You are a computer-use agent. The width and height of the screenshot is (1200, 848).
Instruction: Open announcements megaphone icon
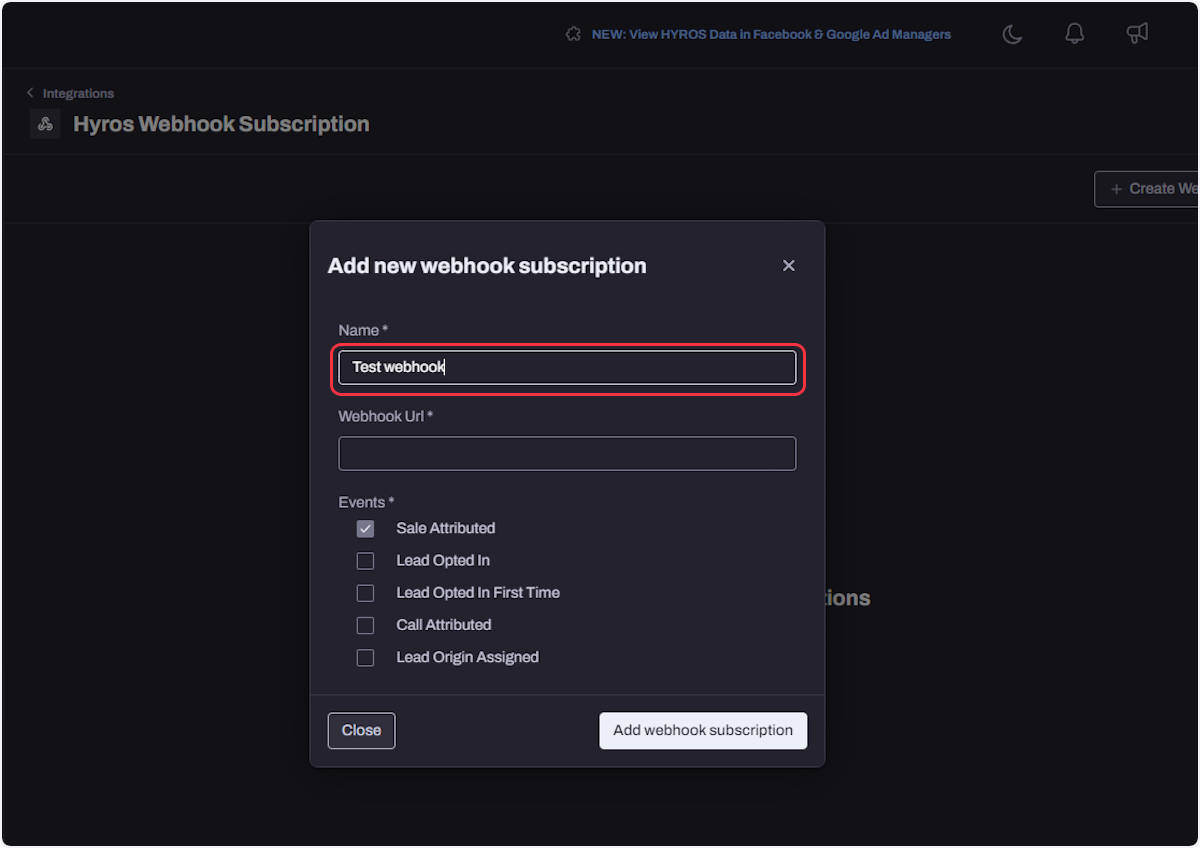point(1137,34)
